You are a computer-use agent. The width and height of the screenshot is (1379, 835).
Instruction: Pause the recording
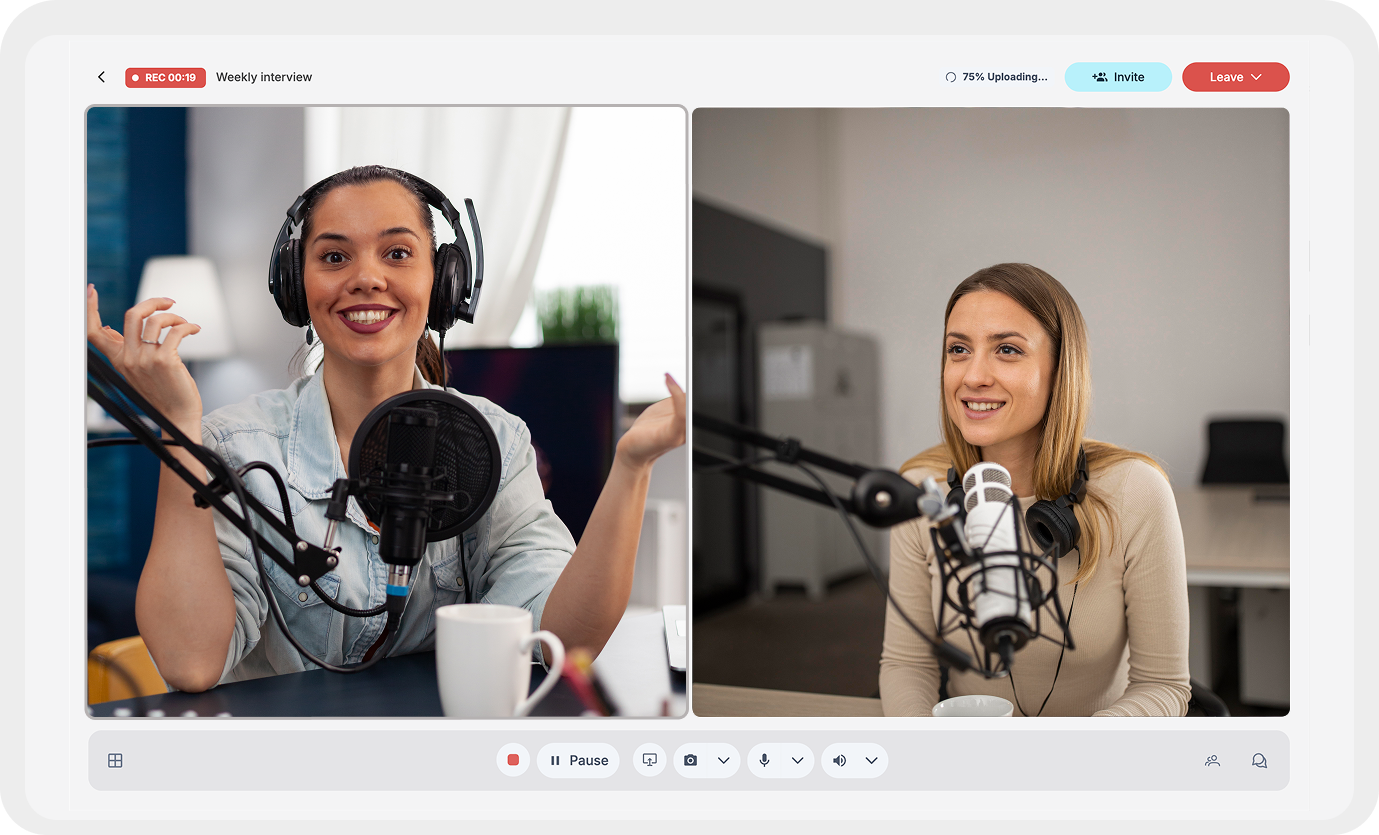coord(578,760)
